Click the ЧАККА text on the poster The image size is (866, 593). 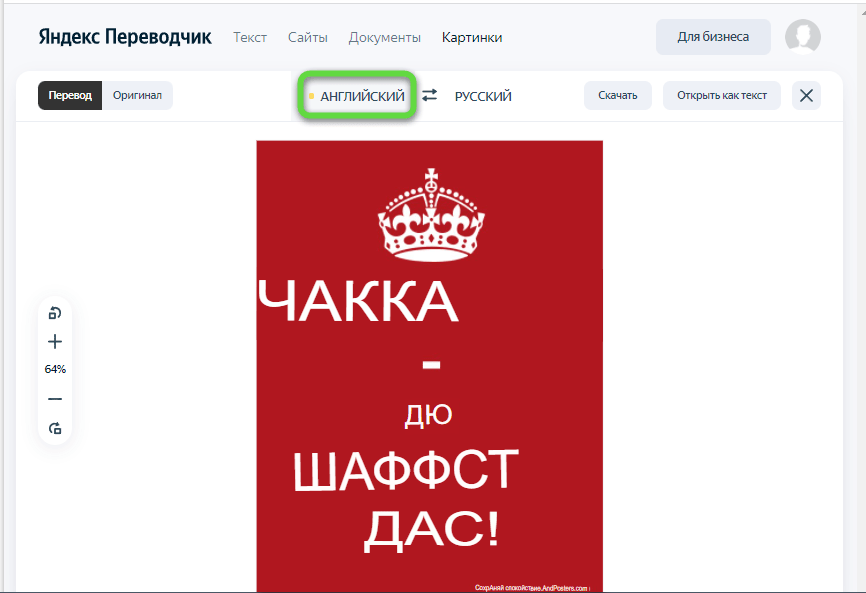tap(358, 301)
